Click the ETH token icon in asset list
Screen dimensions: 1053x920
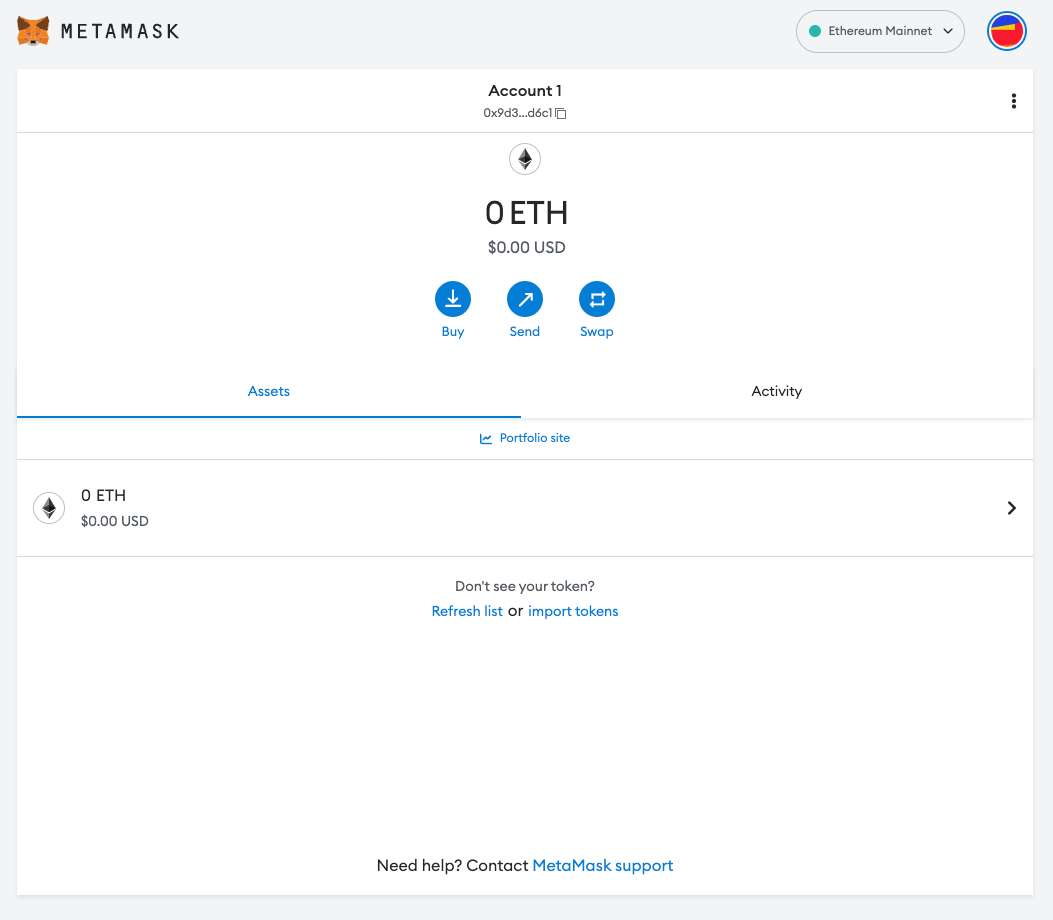tap(49, 508)
